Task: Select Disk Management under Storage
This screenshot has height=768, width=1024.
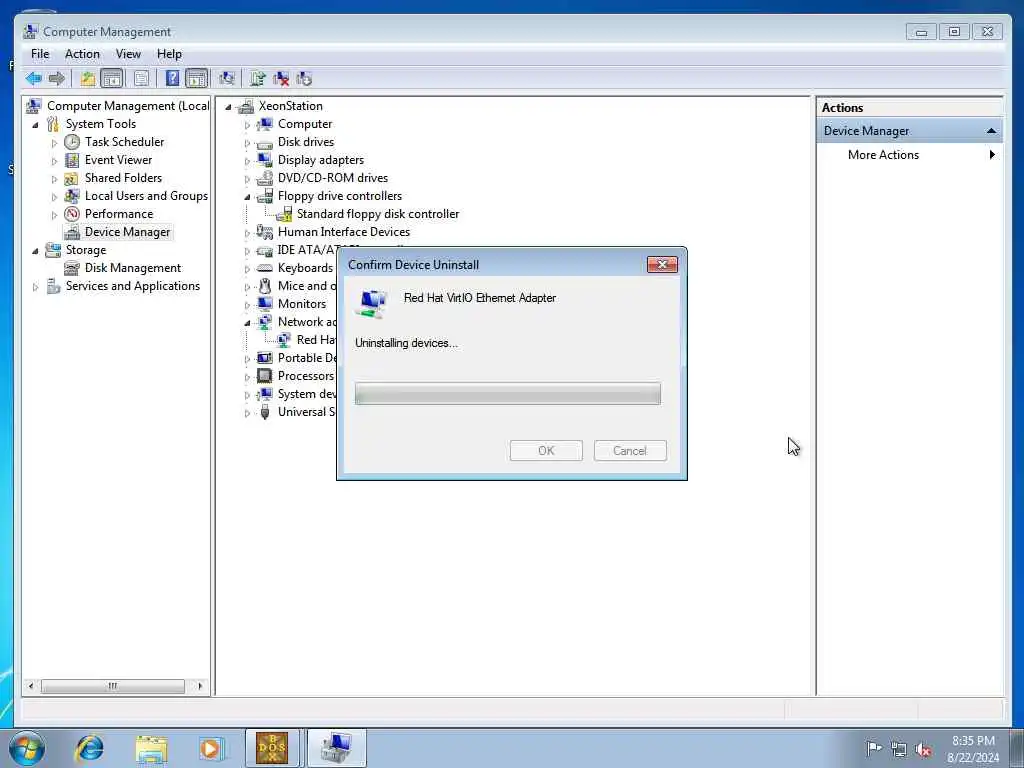Action: [133, 268]
